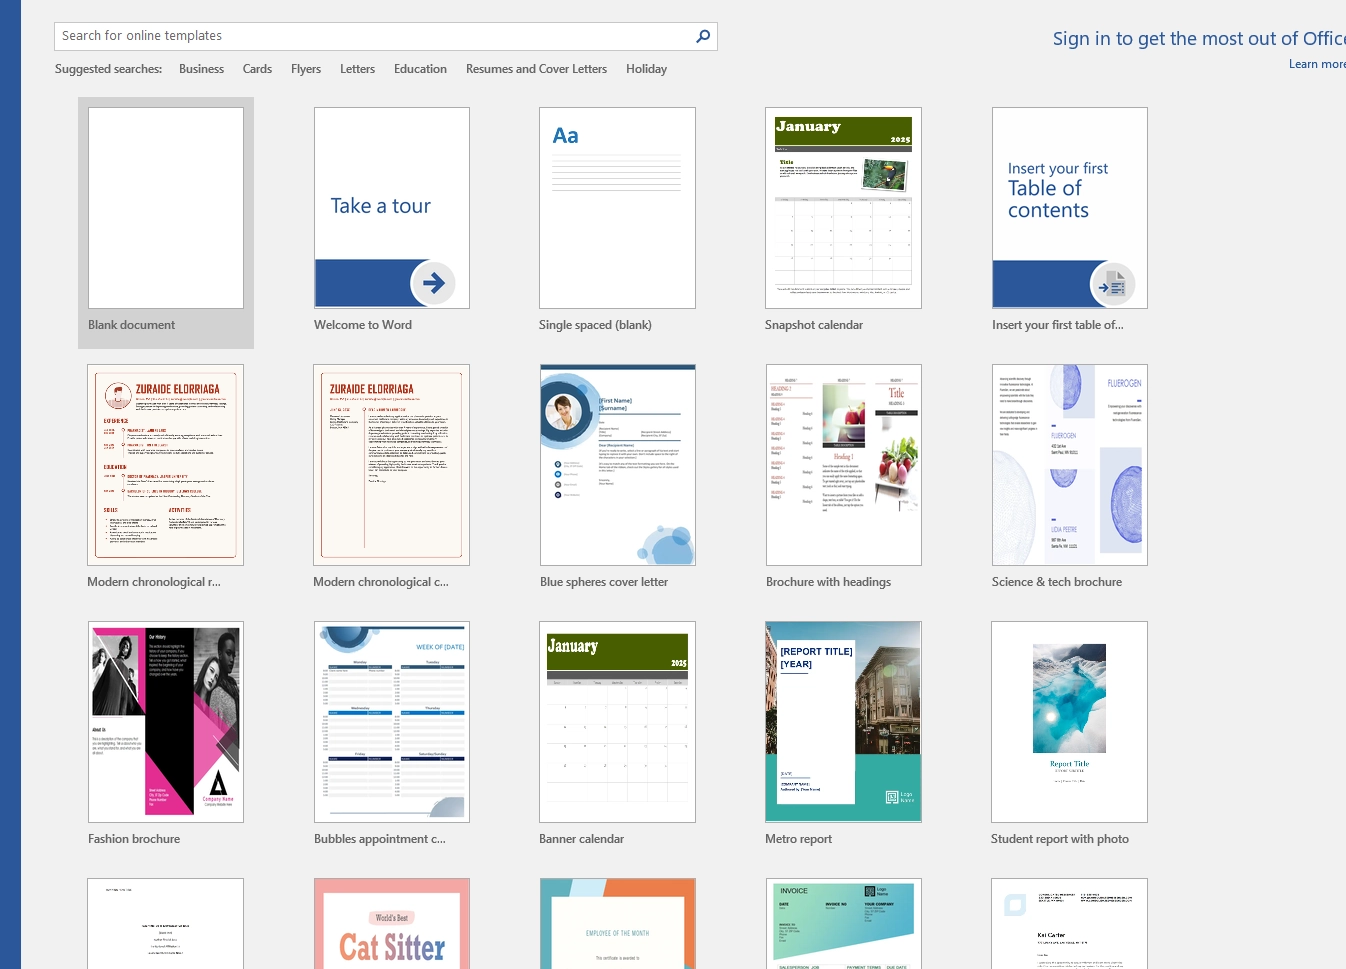Click the 'Brochure with headings' caption
The width and height of the screenshot is (1346, 969).
tap(828, 582)
